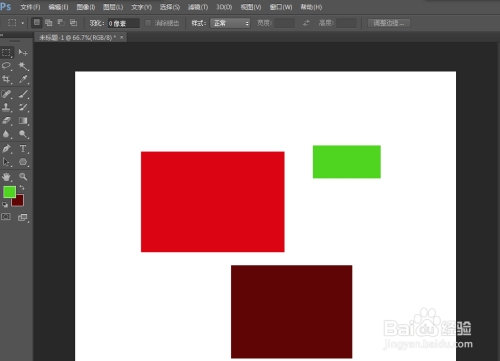The image size is (500, 361).
Task: Click the bright red rectangle on canvas
Action: tap(213, 202)
